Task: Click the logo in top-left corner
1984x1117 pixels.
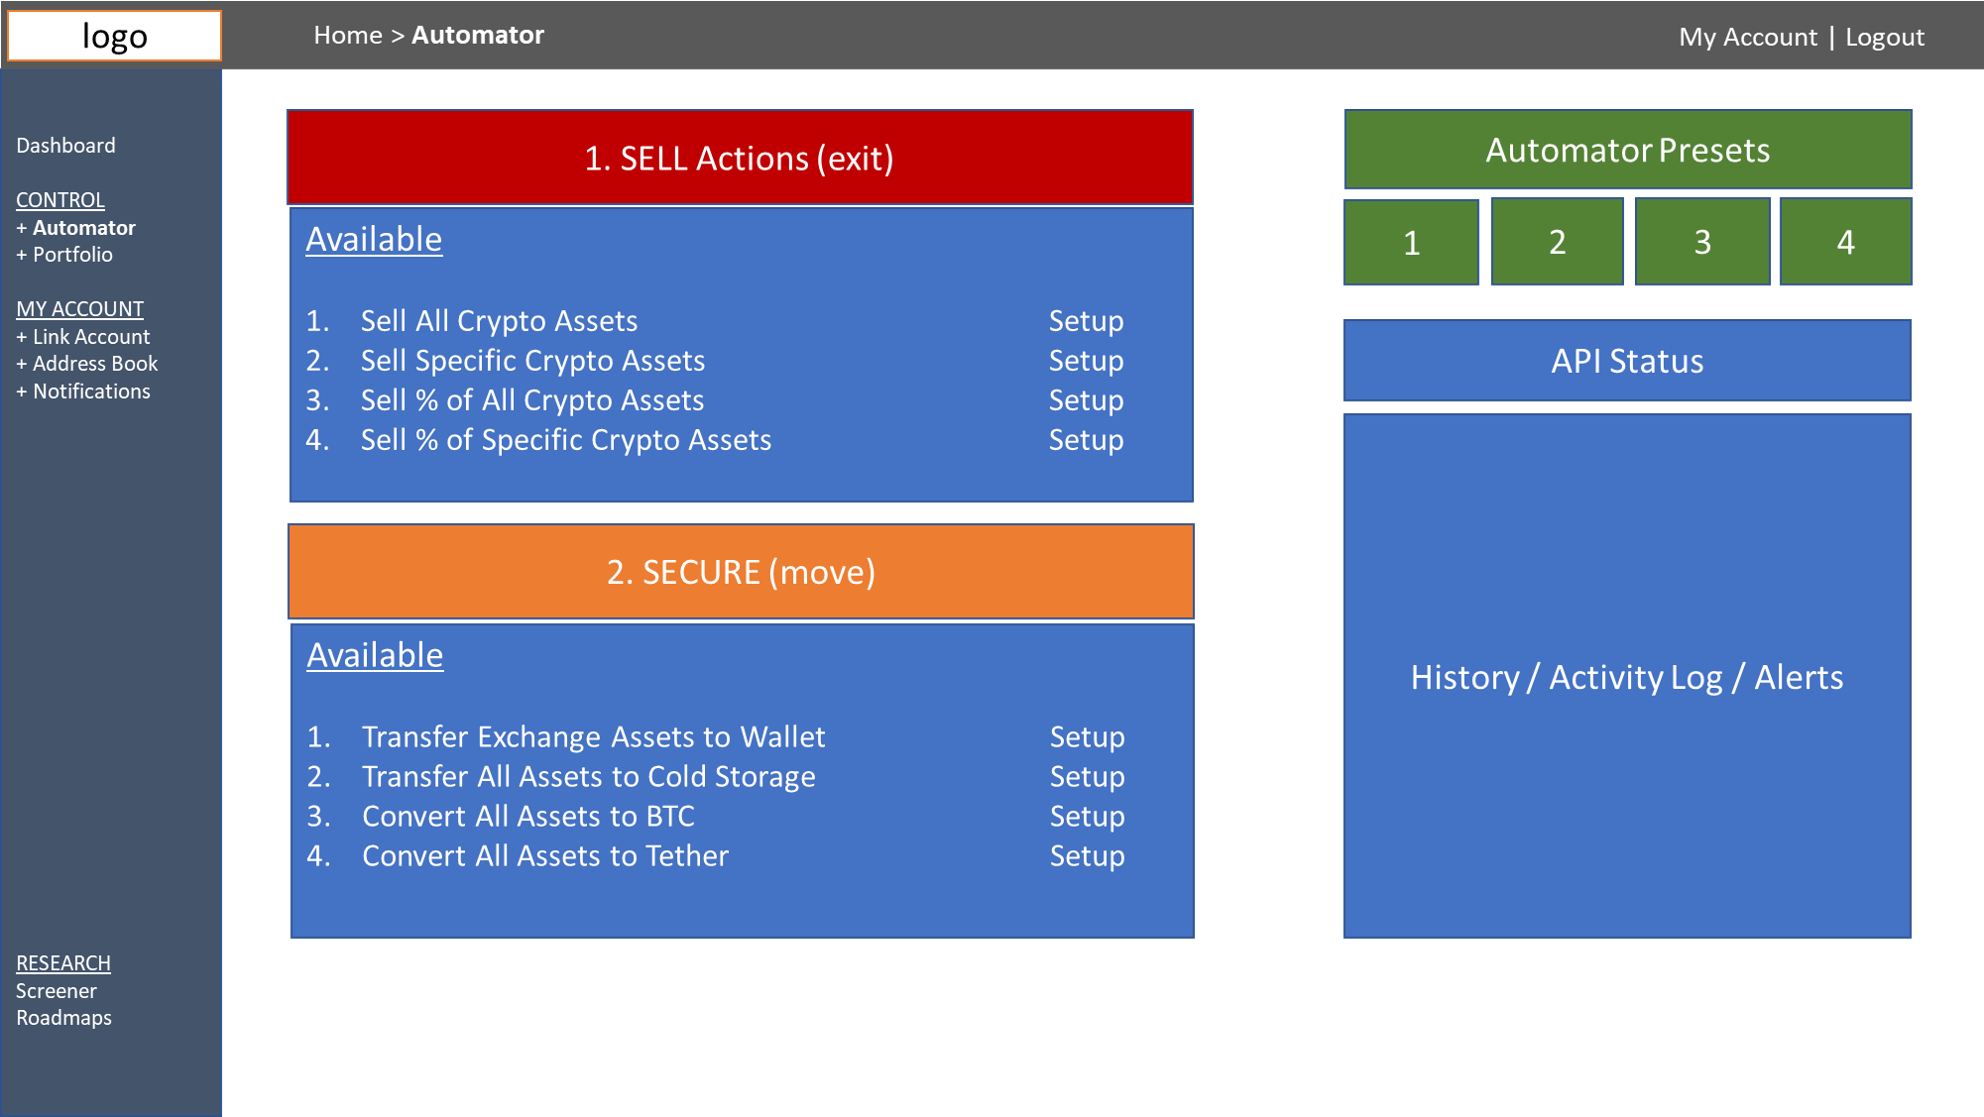Action: (x=114, y=36)
